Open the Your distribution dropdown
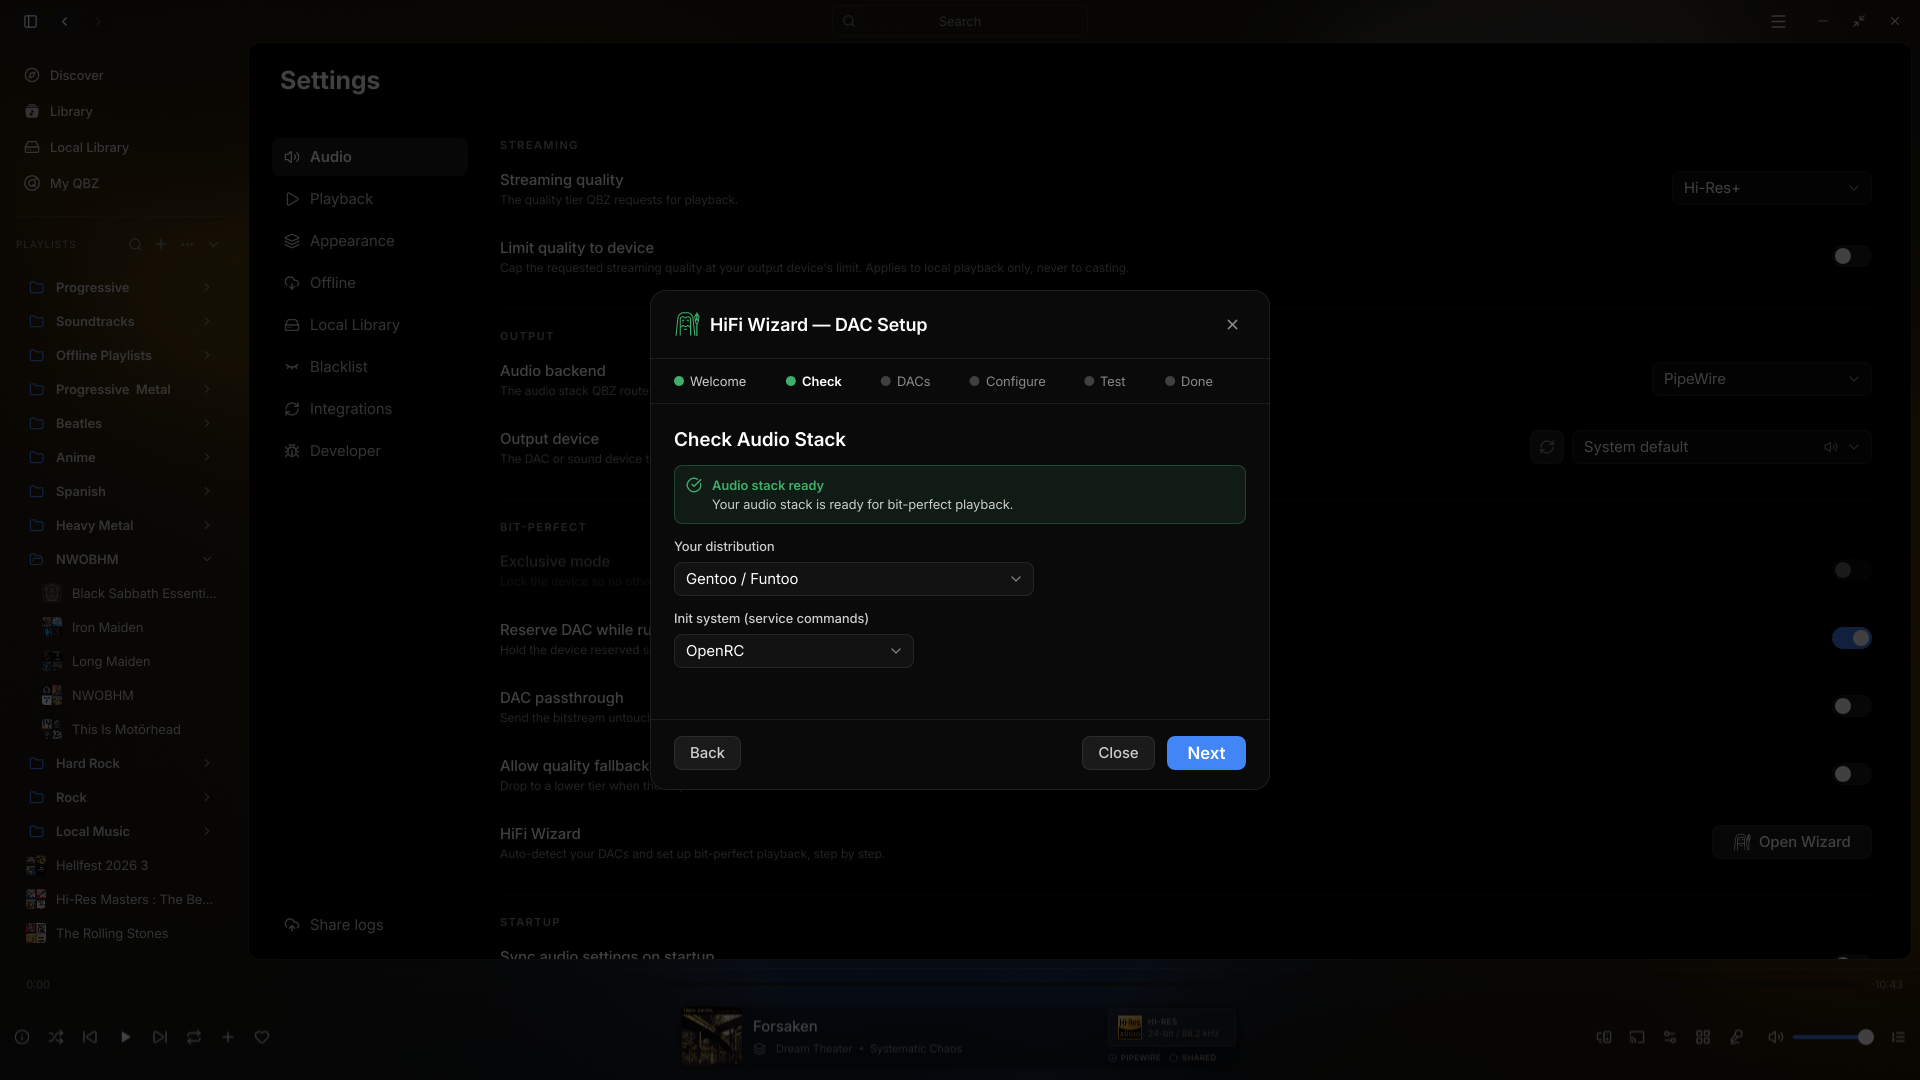The width and height of the screenshot is (1920, 1080). [x=854, y=579]
